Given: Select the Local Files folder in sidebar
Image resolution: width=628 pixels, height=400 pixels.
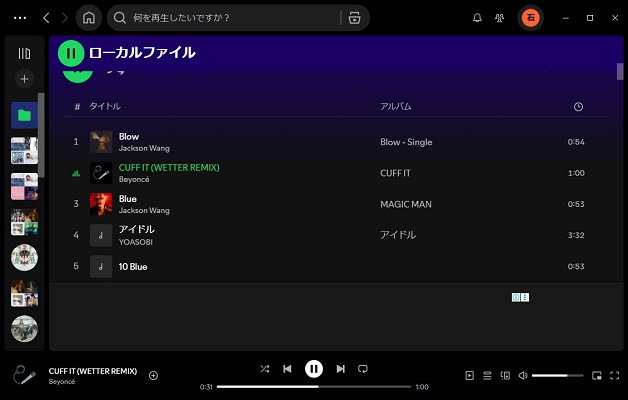Looking at the screenshot, I should (24, 115).
